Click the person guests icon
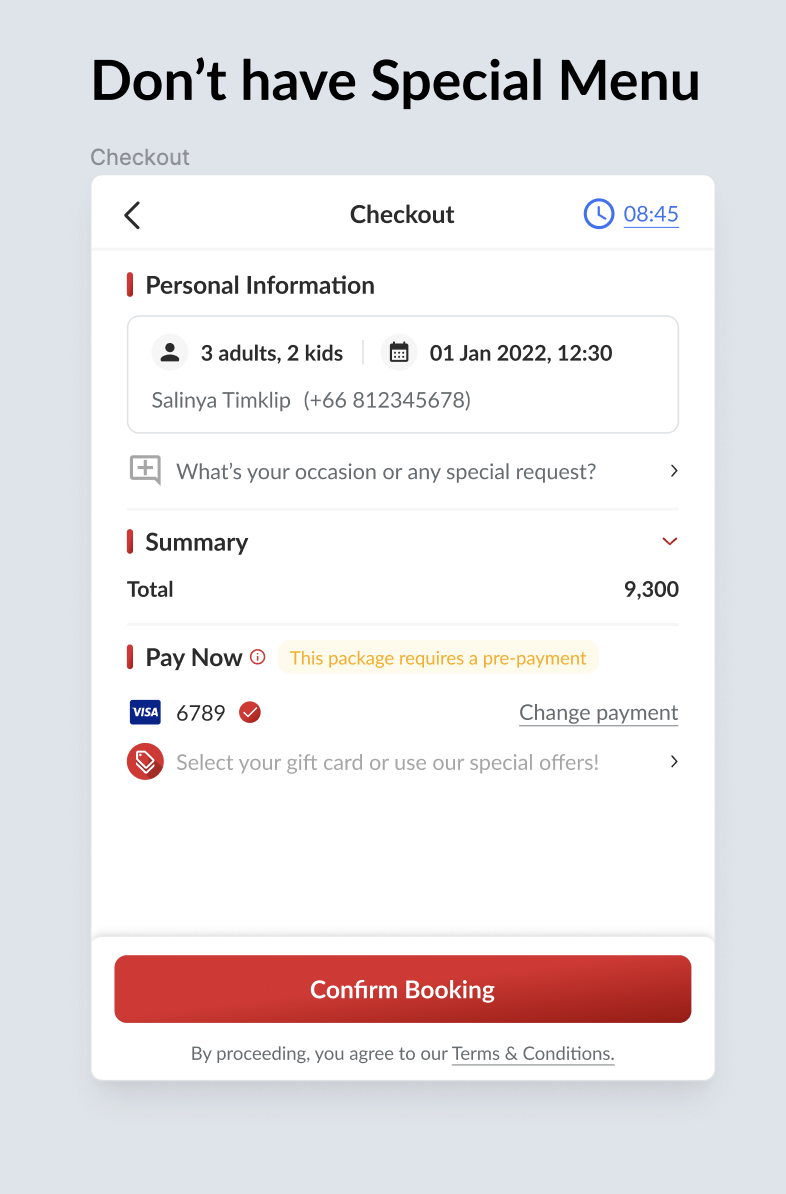This screenshot has height=1194, width=786. (170, 352)
